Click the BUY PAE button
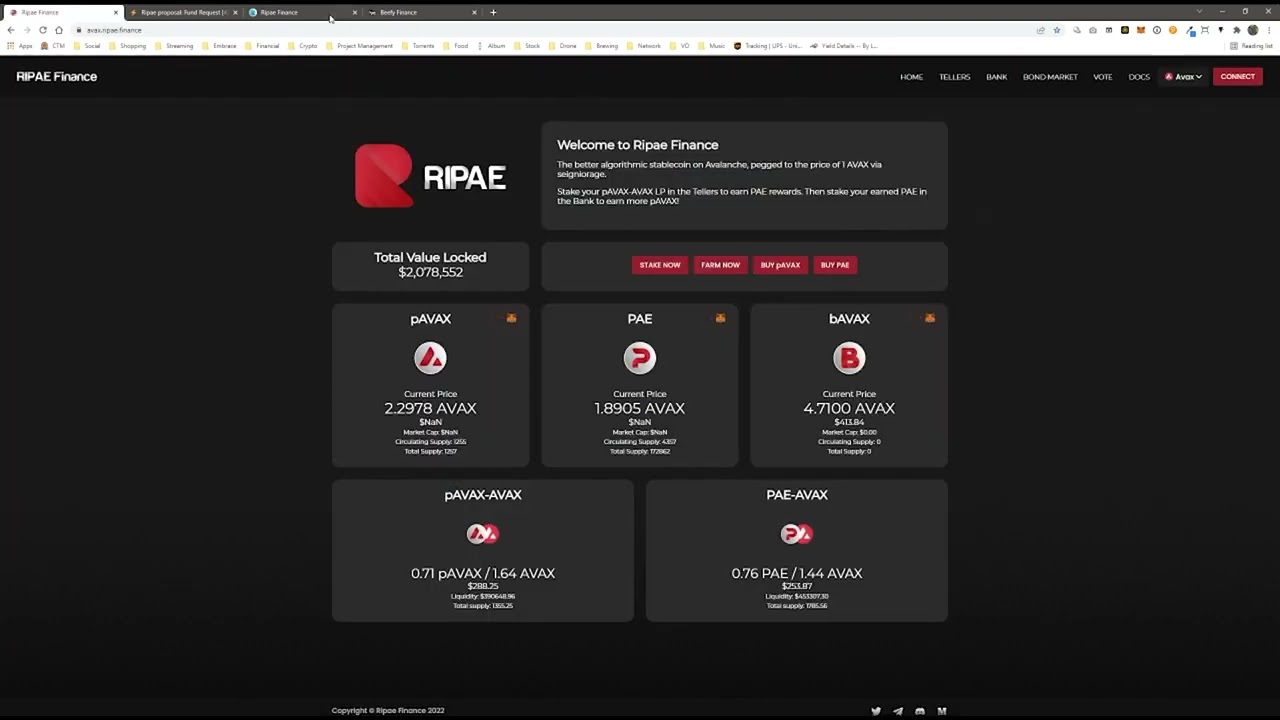Image resolution: width=1280 pixels, height=720 pixels. [x=835, y=265]
